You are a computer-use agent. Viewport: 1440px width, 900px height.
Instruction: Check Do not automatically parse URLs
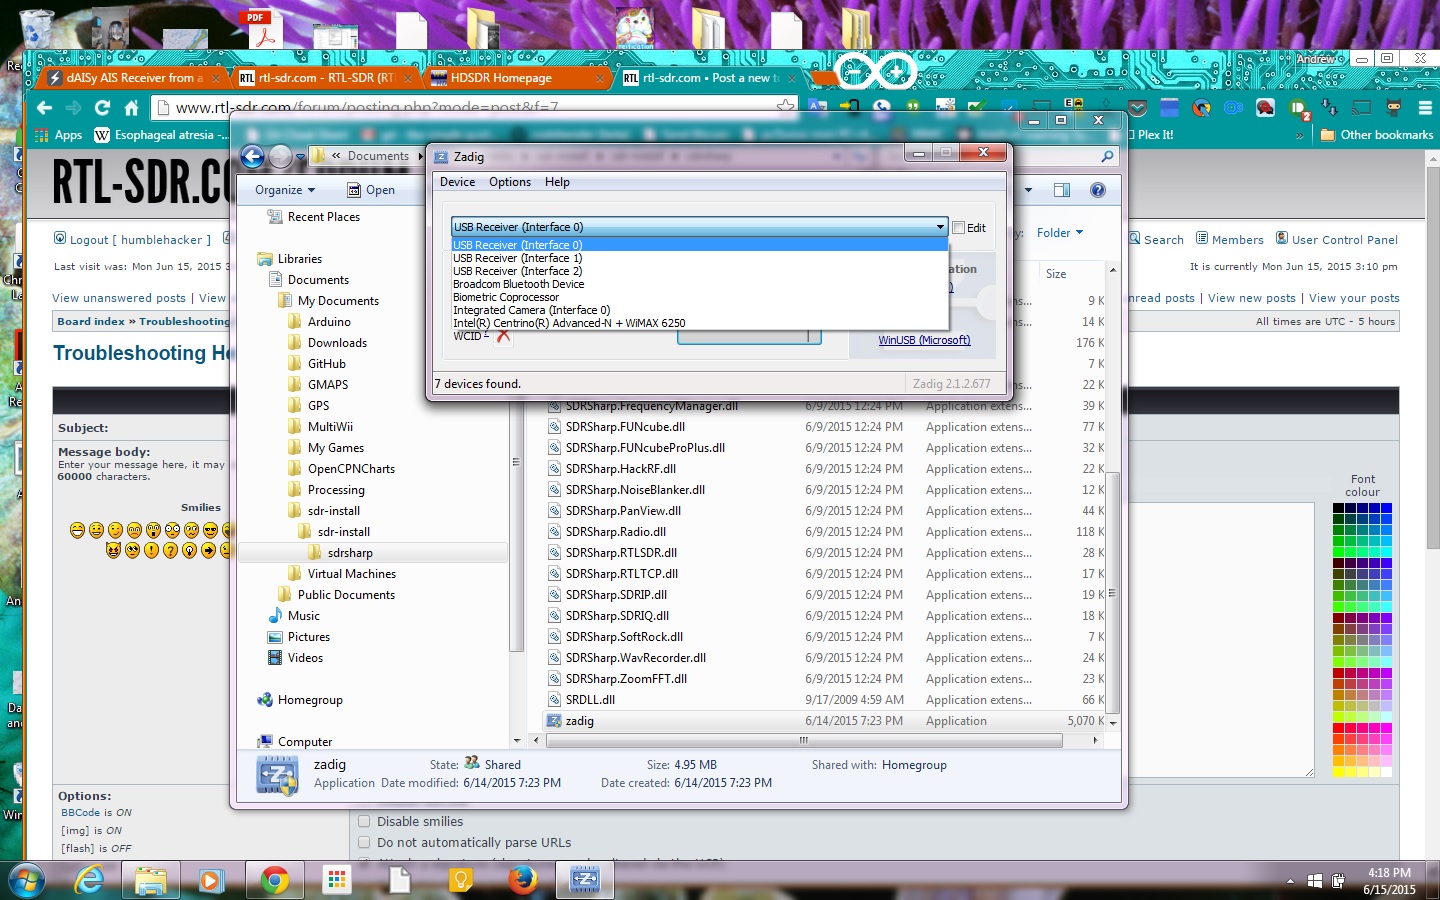365,843
